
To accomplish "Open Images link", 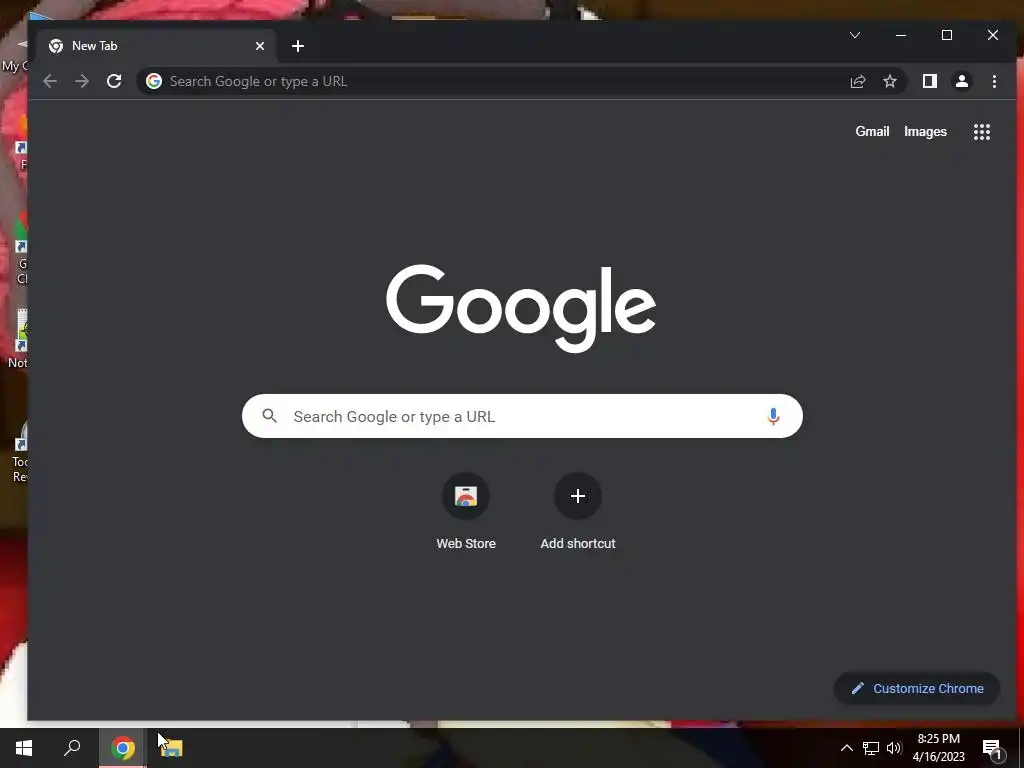I will point(925,131).
